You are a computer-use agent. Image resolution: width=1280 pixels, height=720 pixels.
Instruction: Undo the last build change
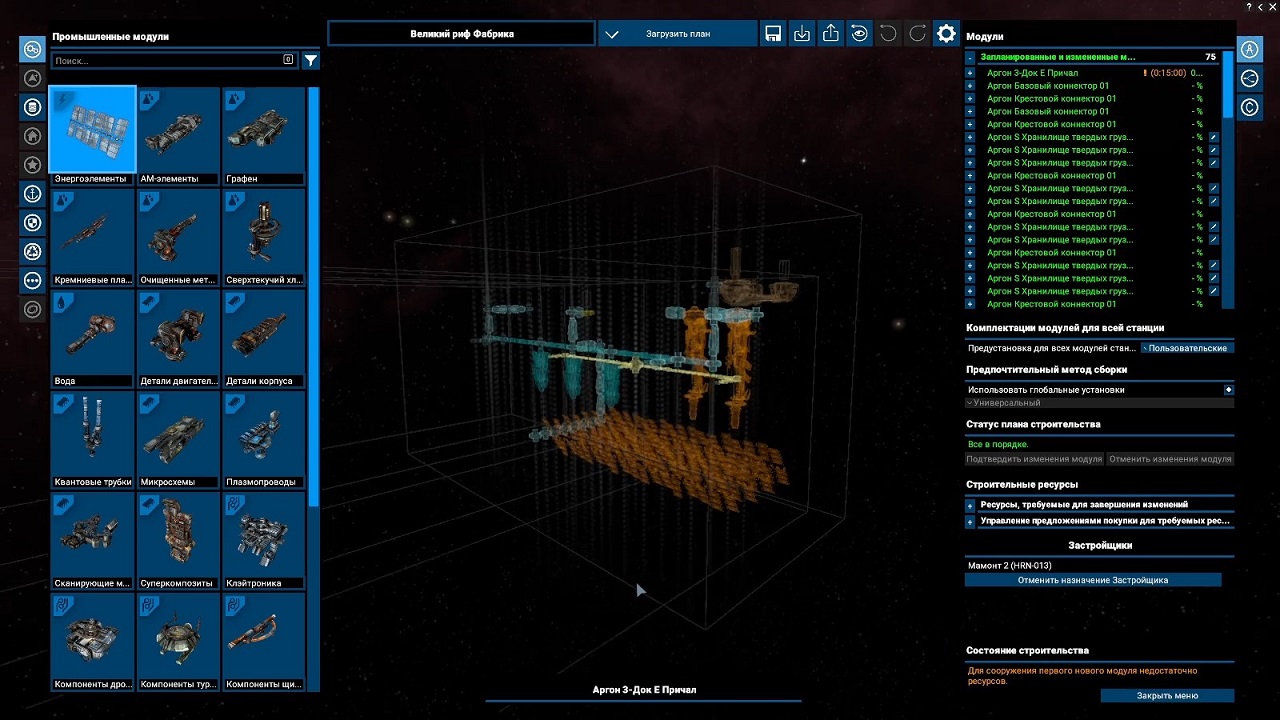tap(888, 34)
